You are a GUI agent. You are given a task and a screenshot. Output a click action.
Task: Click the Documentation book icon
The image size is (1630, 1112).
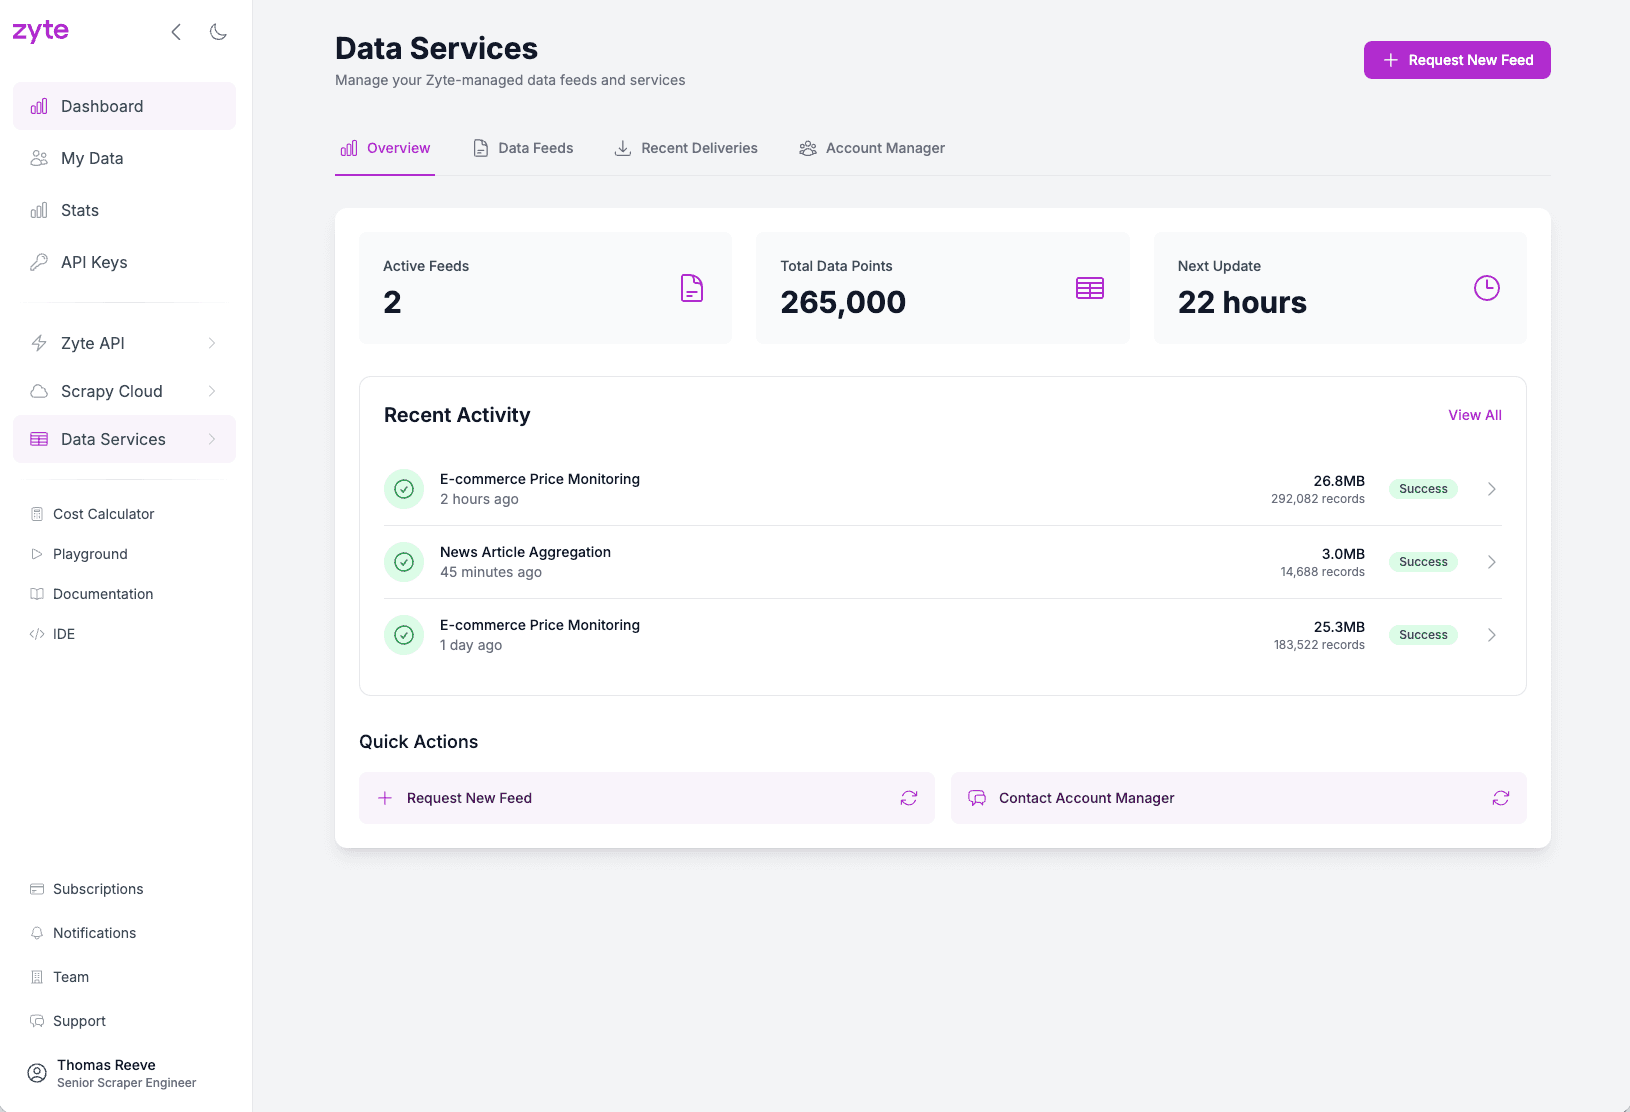pyautogui.click(x=37, y=594)
